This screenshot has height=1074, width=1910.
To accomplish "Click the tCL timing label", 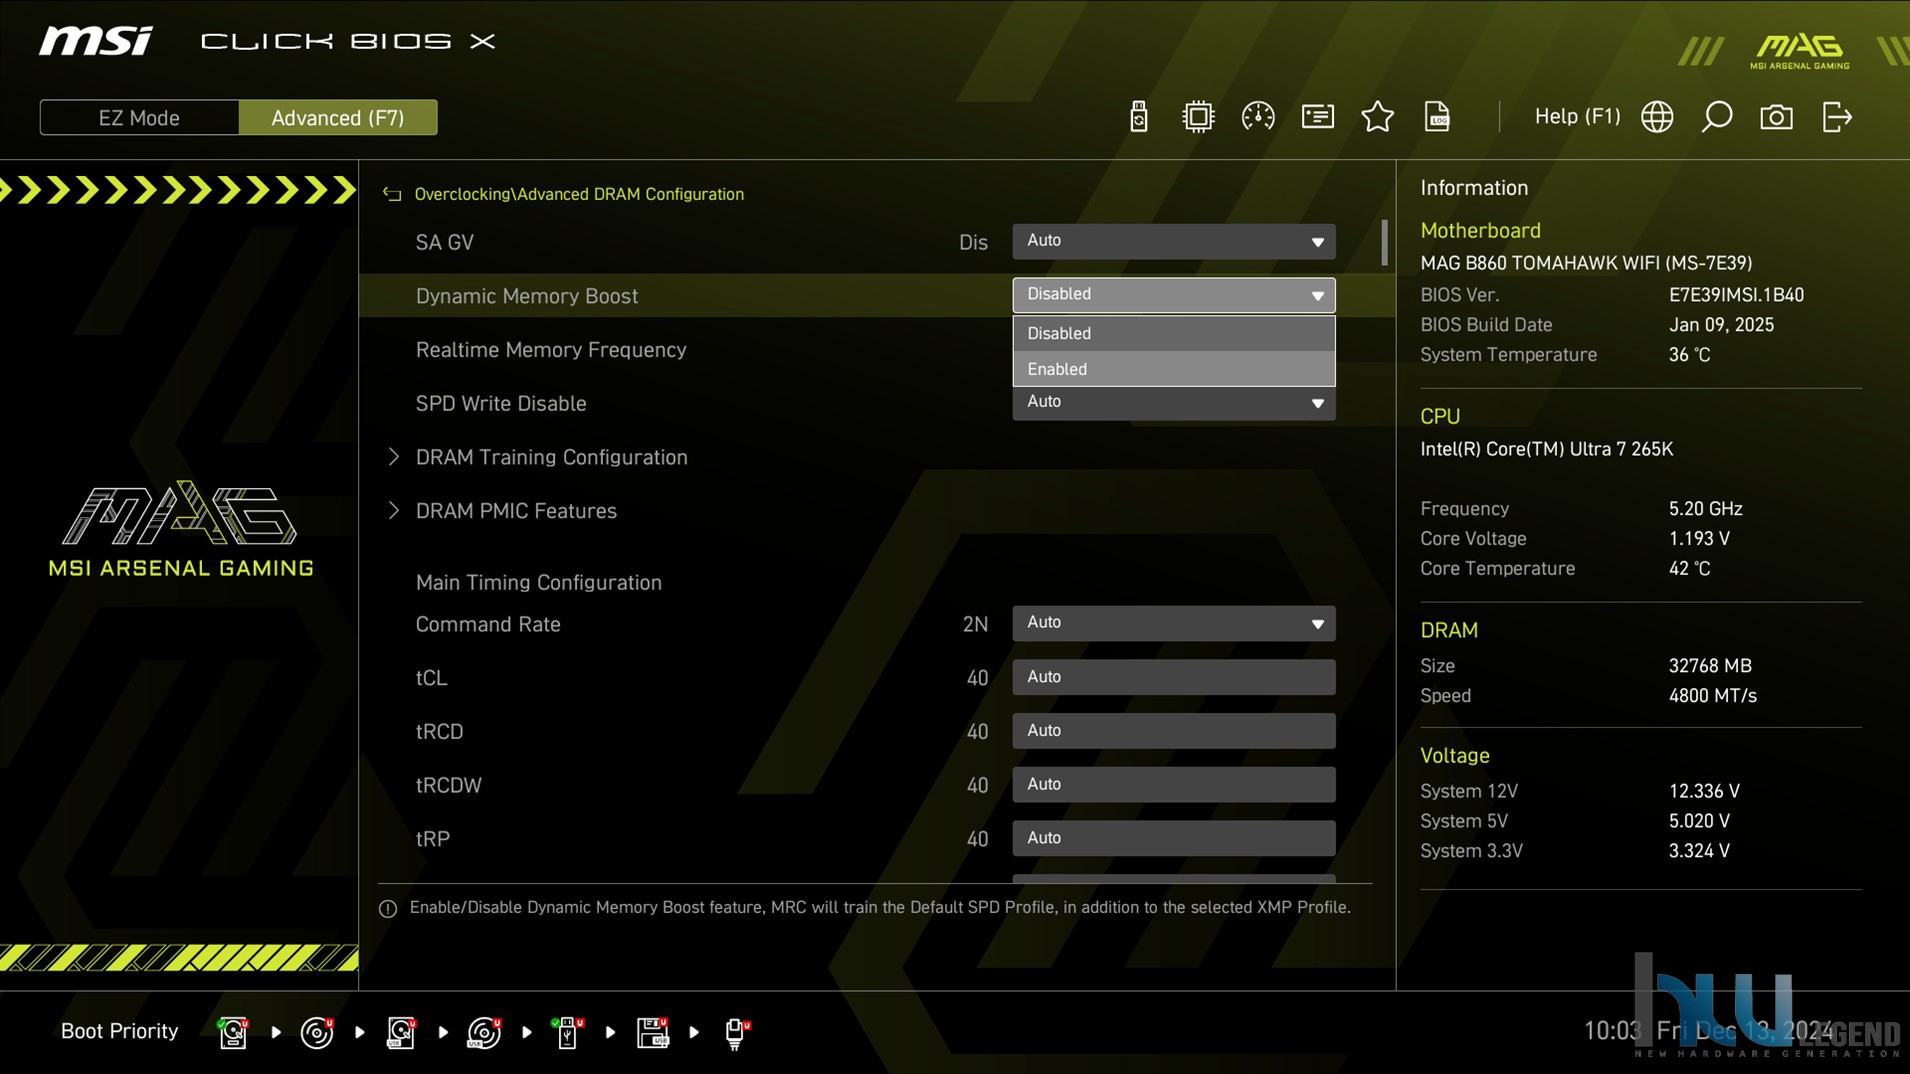I will click(x=431, y=678).
